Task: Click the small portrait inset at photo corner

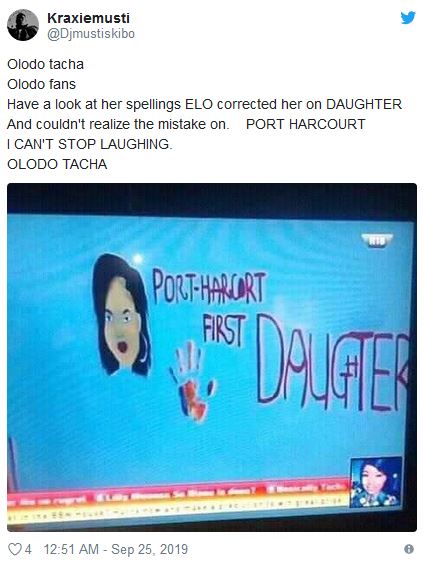Action: pos(376,483)
